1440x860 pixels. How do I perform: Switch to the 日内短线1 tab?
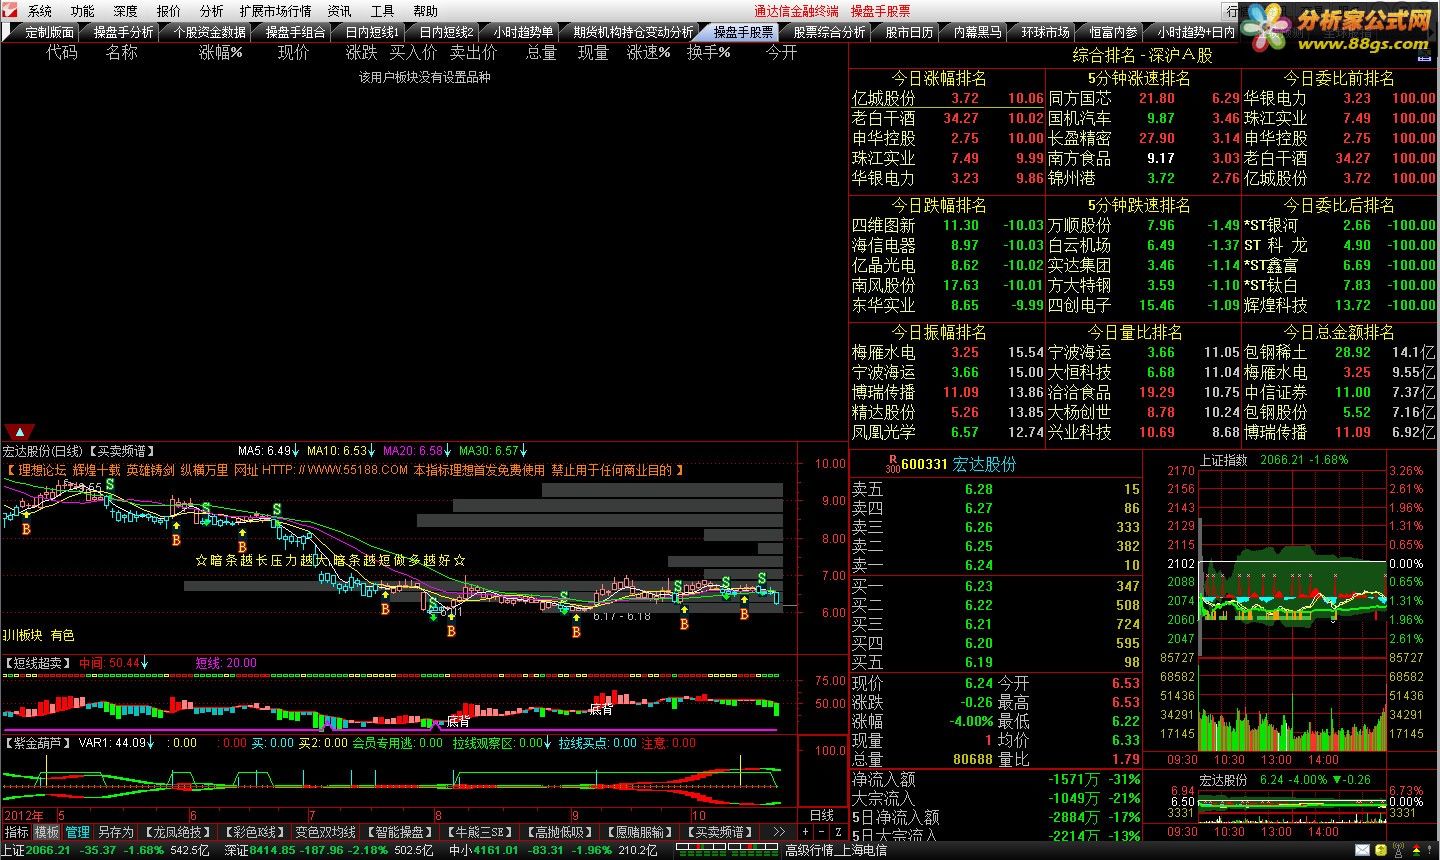click(372, 32)
